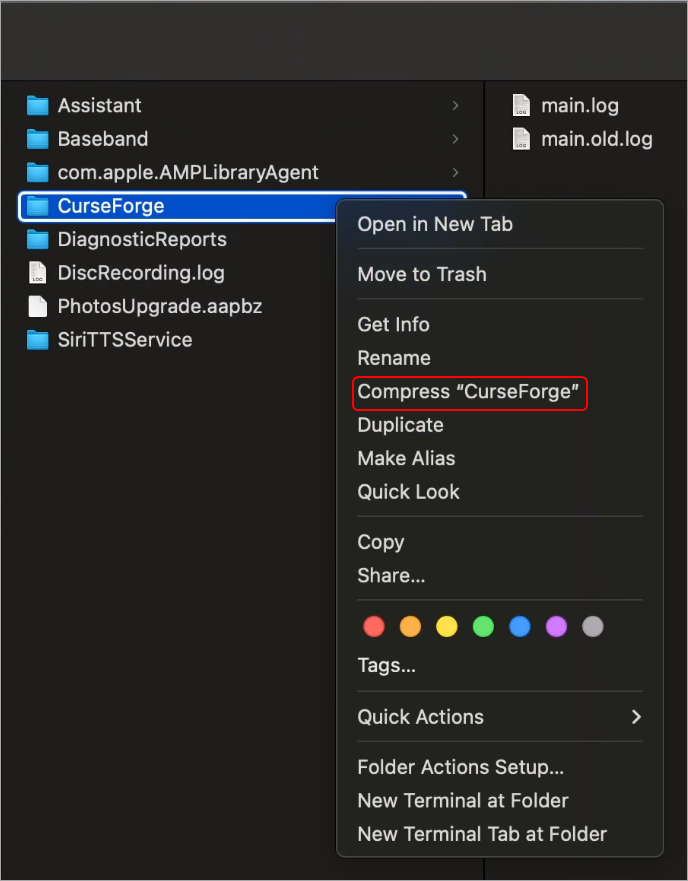Select the DiagnosticReports name text
This screenshot has height=881, width=688.
(142, 239)
